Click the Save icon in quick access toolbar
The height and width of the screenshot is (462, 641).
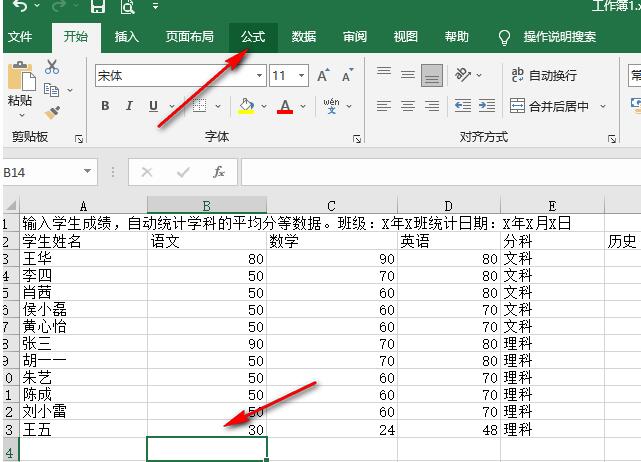[x=97, y=8]
